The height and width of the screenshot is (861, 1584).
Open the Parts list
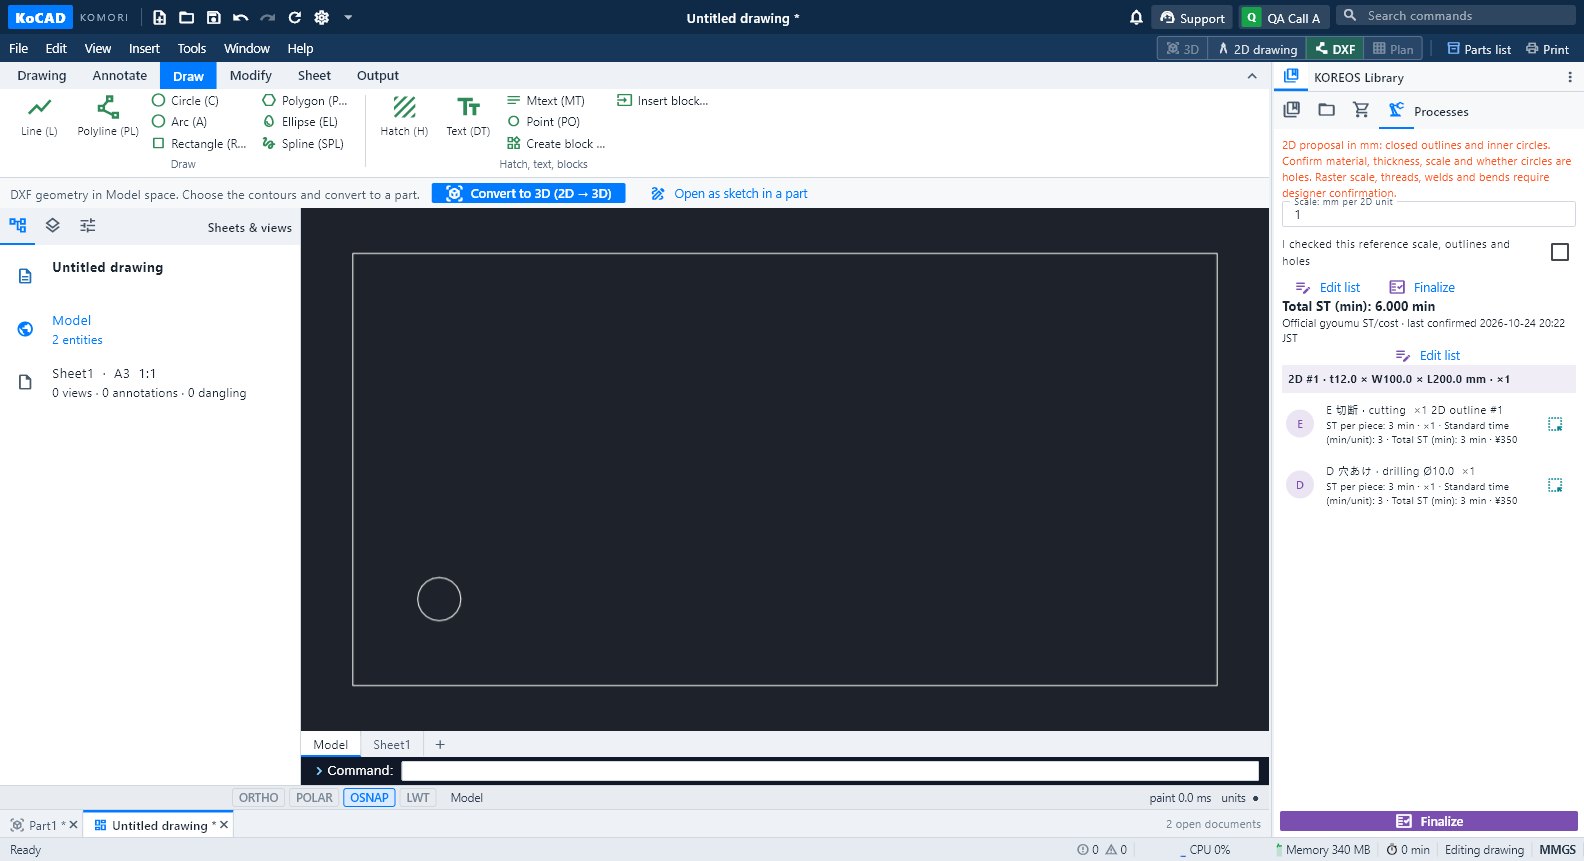tap(1479, 48)
